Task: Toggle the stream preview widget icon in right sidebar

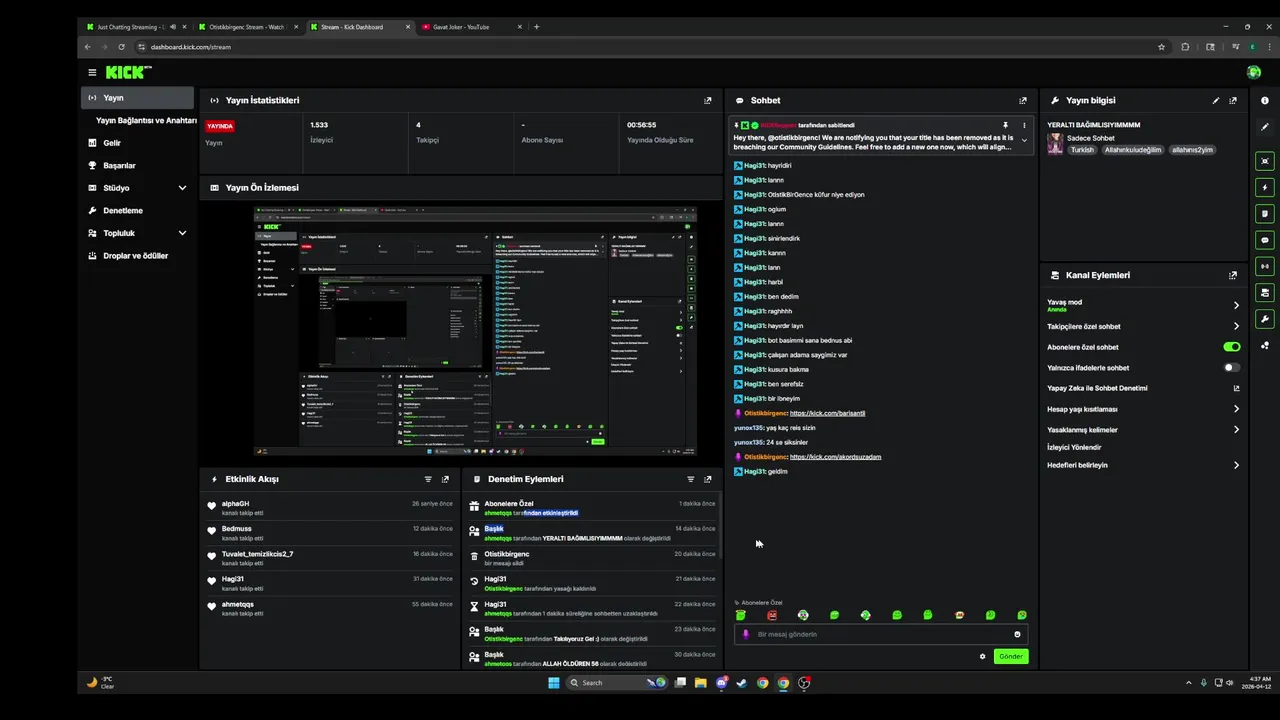Action: tap(1265, 161)
